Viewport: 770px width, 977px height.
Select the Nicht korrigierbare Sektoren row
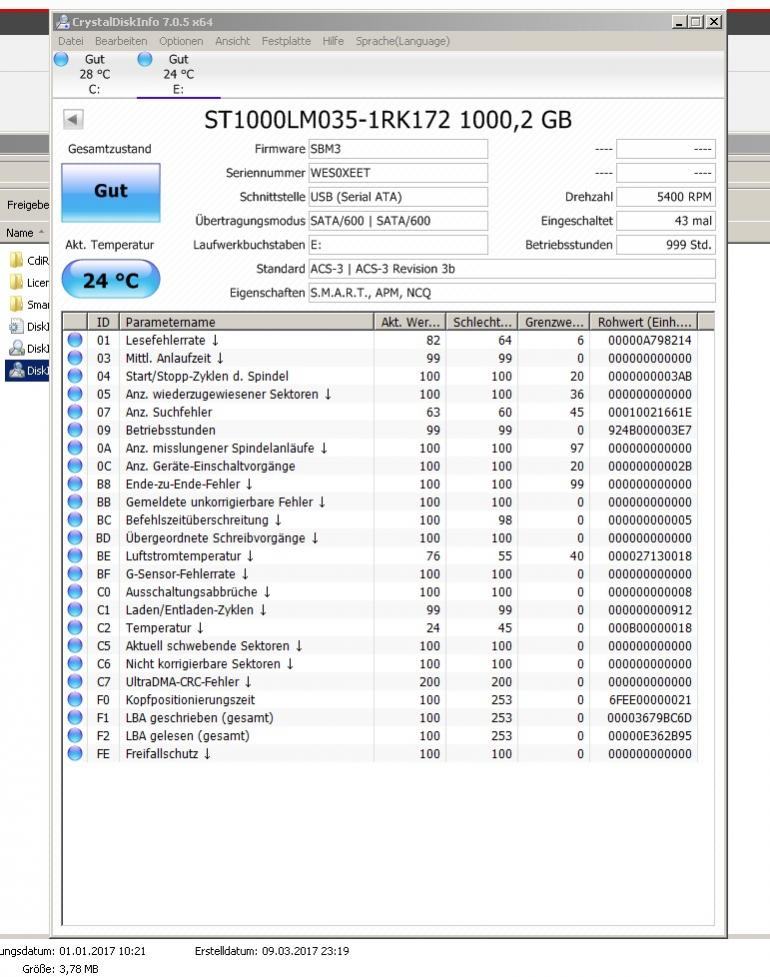380,664
